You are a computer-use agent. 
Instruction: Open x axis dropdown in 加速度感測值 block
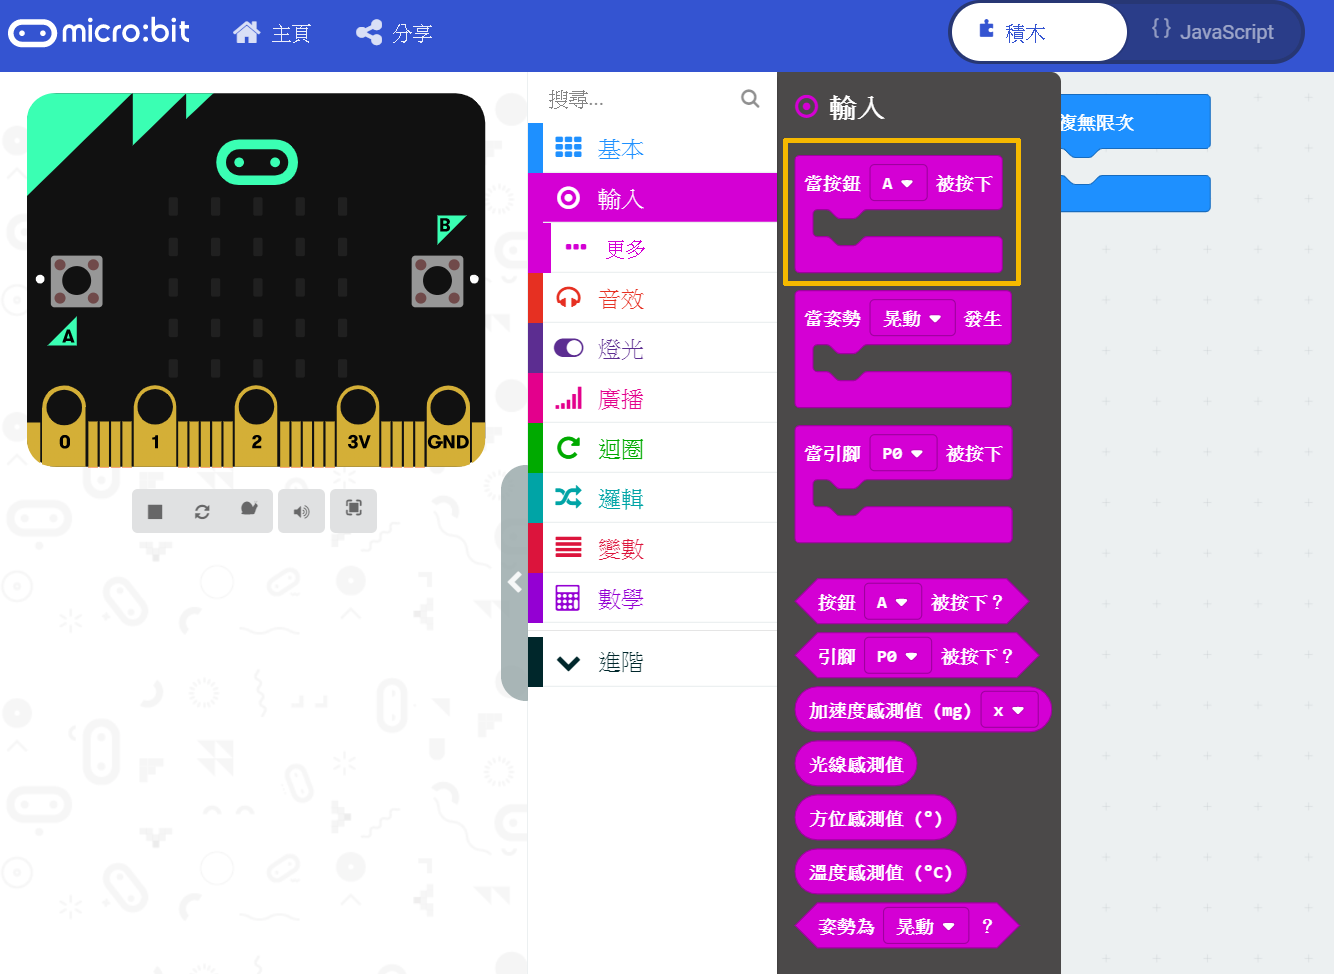click(1009, 711)
